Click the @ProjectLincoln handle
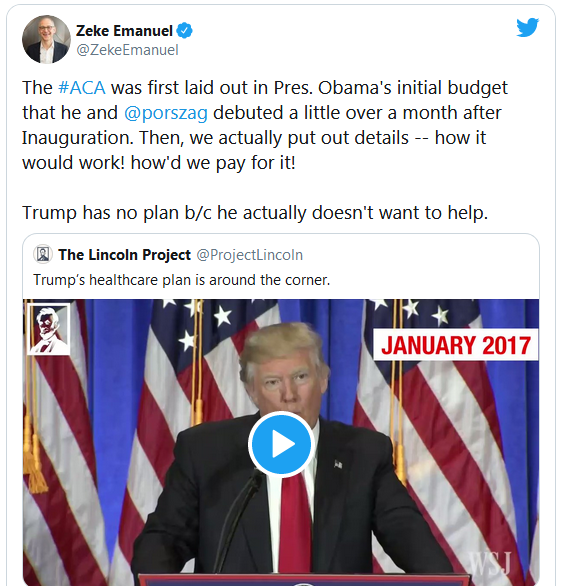The width and height of the screenshot is (588, 586). [x=249, y=255]
